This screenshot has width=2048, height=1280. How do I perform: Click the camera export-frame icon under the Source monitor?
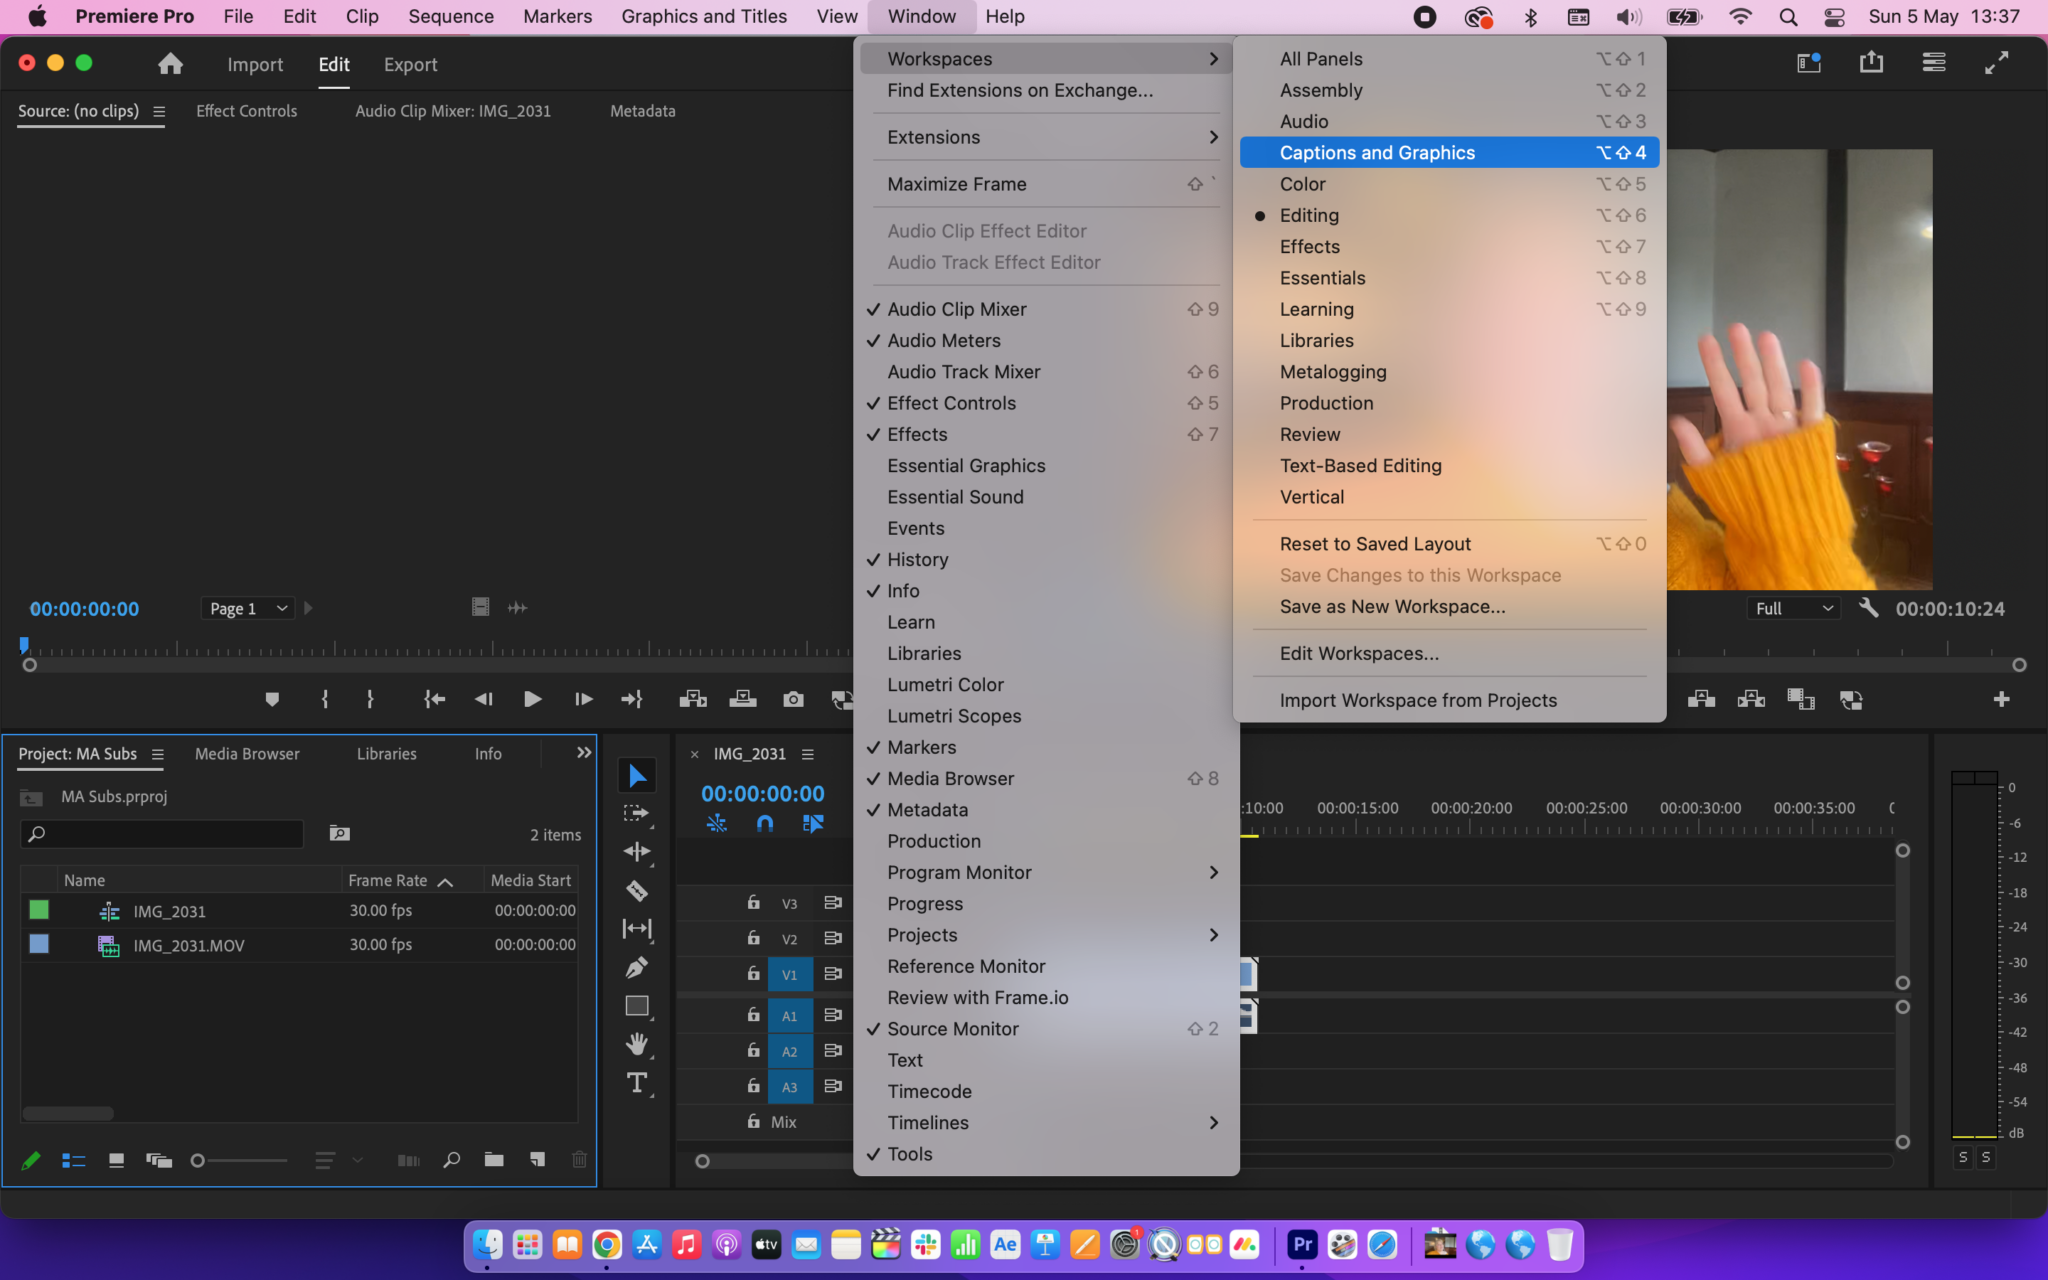pos(793,699)
